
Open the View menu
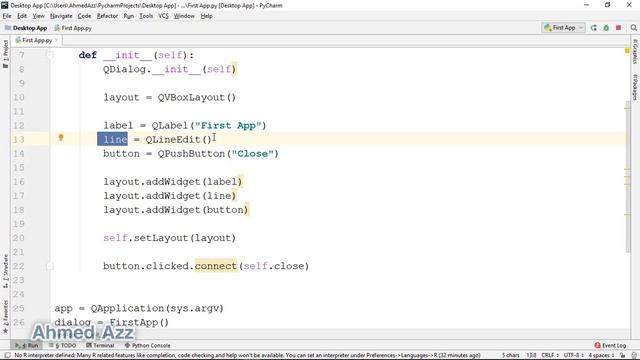click(38, 16)
